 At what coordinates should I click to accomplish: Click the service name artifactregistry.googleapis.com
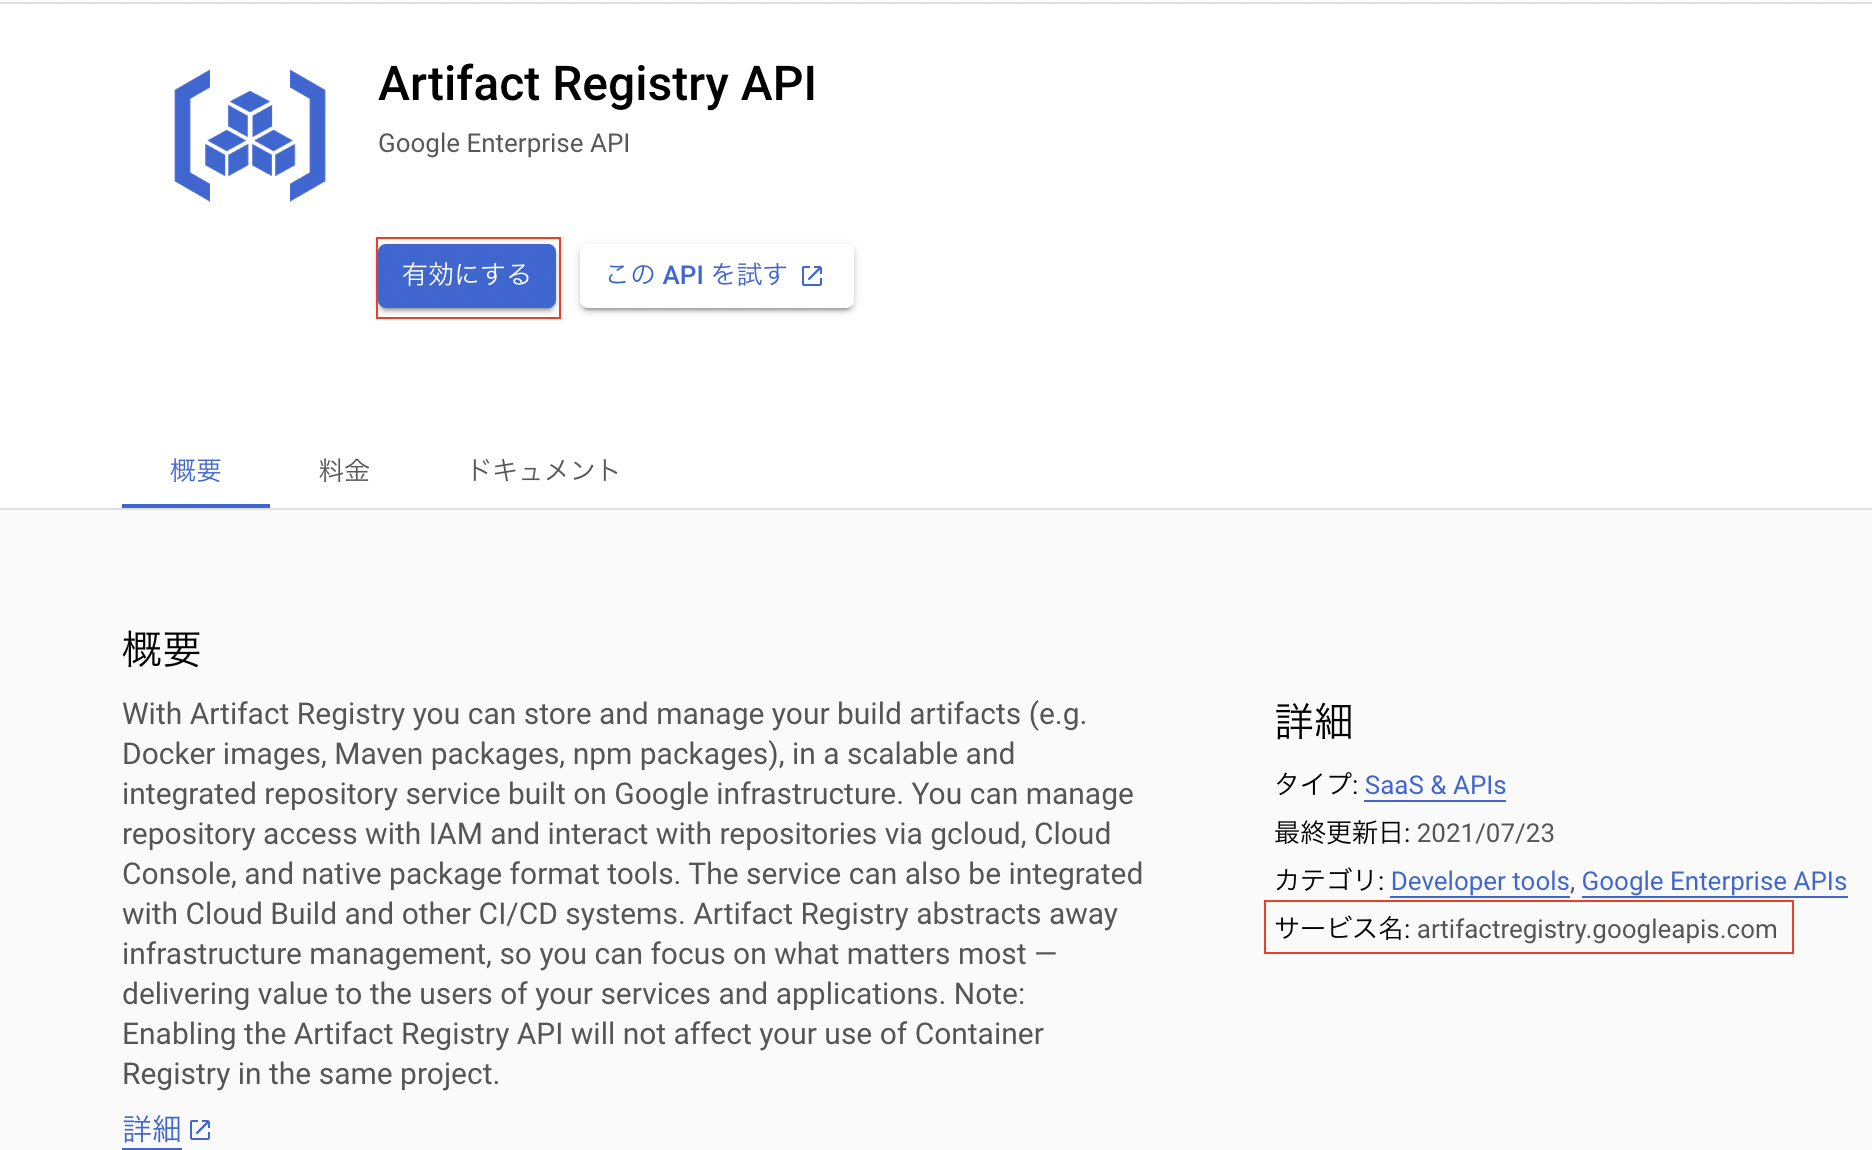point(1596,929)
